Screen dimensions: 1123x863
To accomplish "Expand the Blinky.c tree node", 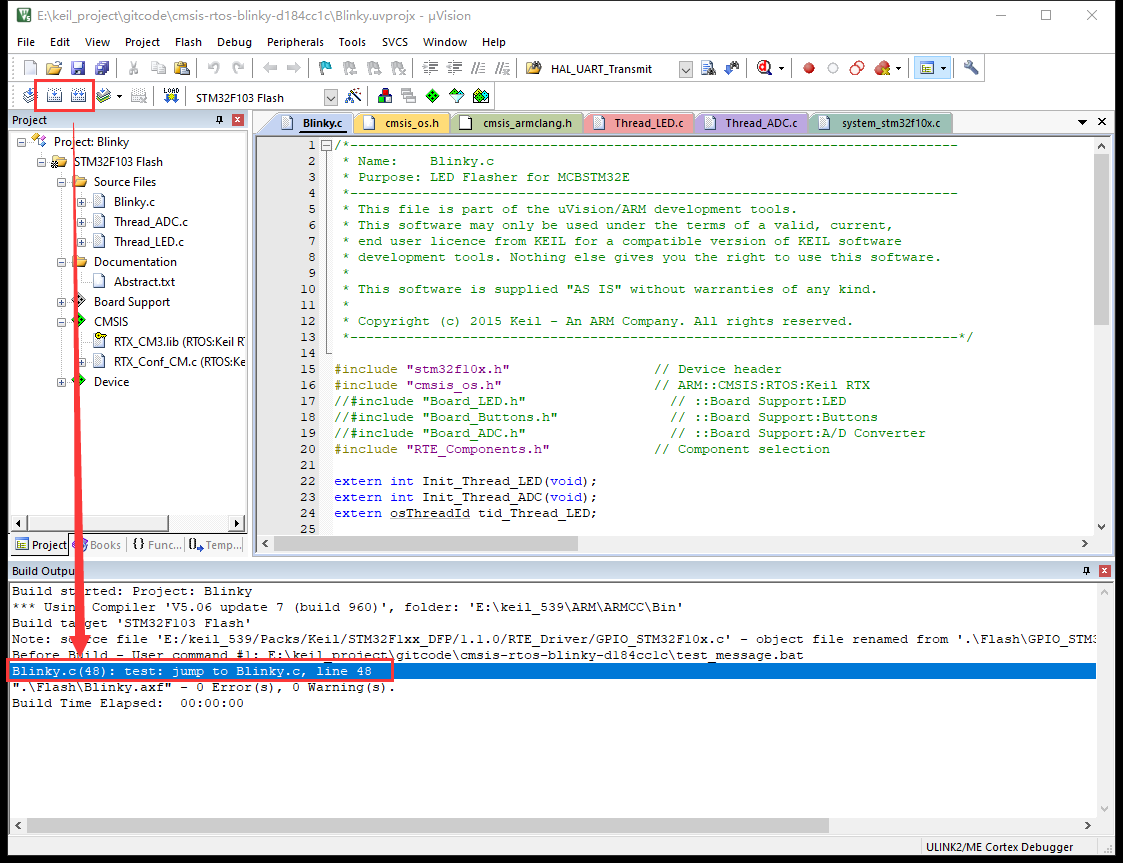I will [82, 202].
